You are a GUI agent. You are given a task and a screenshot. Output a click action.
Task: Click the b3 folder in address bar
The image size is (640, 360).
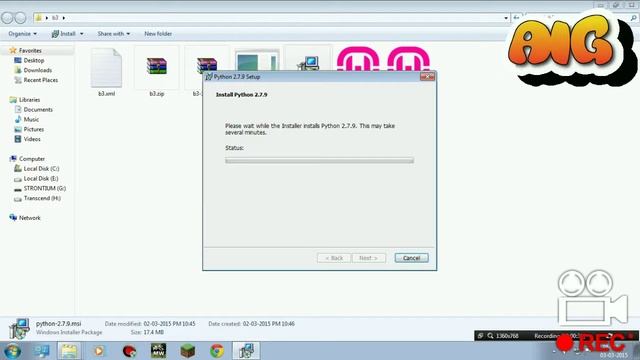tap(55, 18)
